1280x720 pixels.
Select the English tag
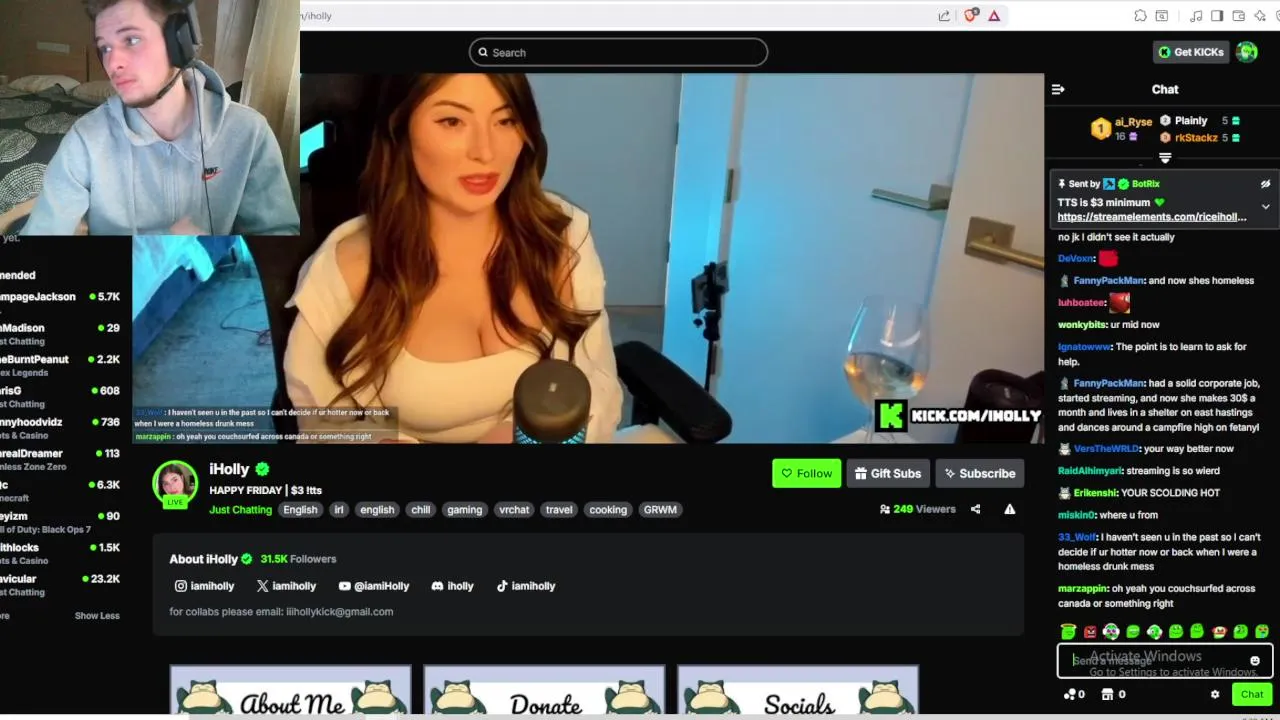point(300,509)
